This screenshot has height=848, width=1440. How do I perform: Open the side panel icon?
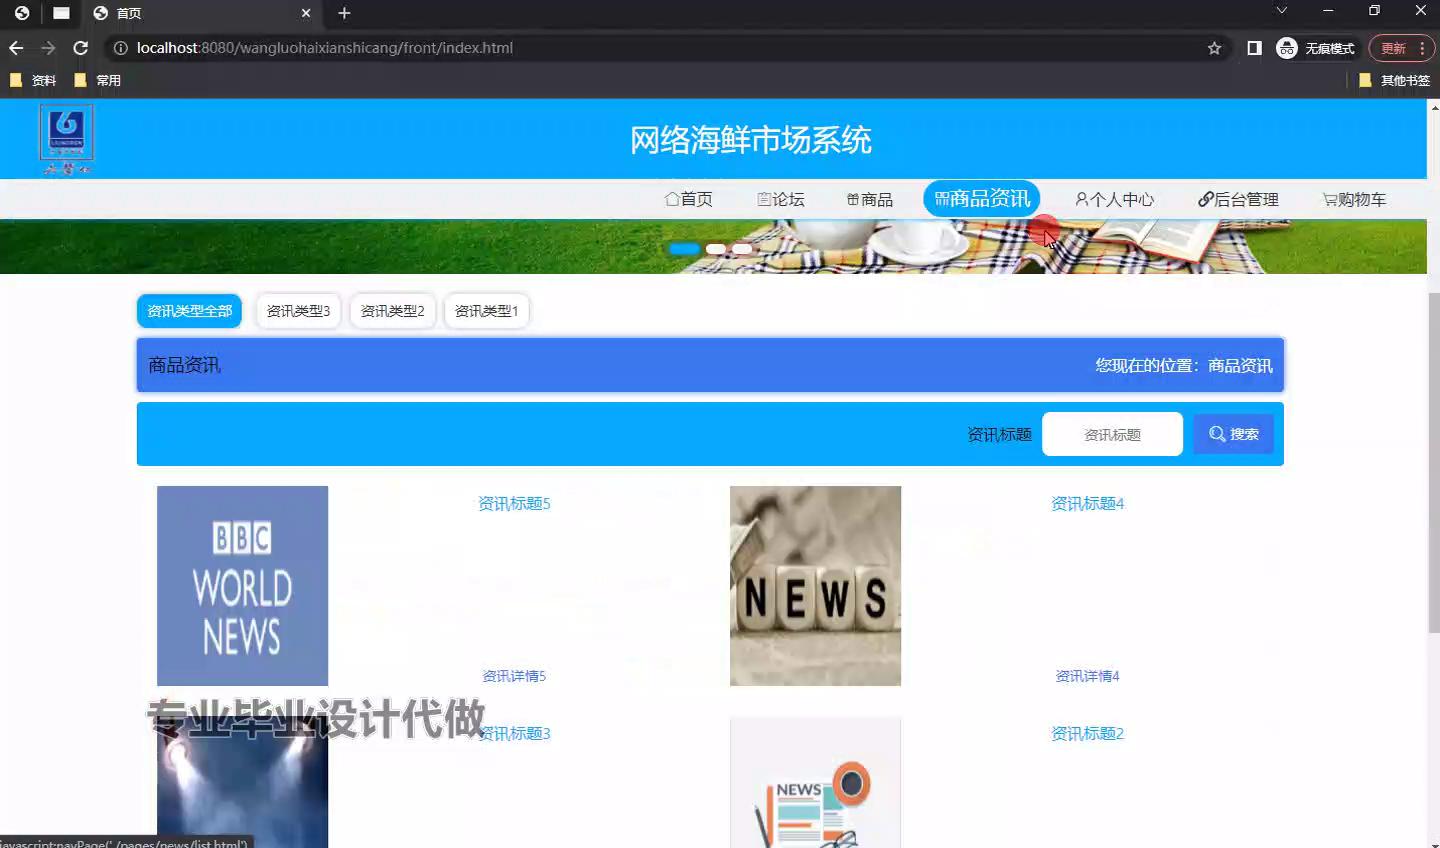1254,48
